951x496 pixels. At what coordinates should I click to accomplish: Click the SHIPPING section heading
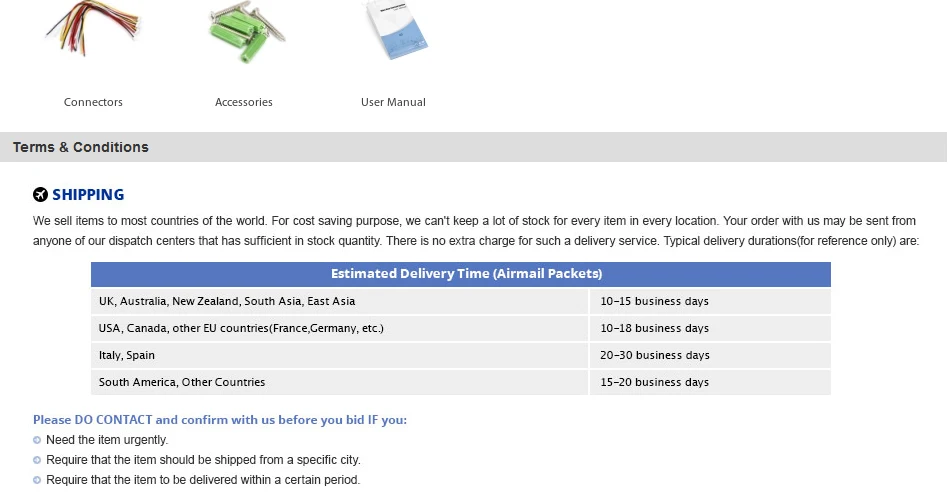tap(88, 195)
